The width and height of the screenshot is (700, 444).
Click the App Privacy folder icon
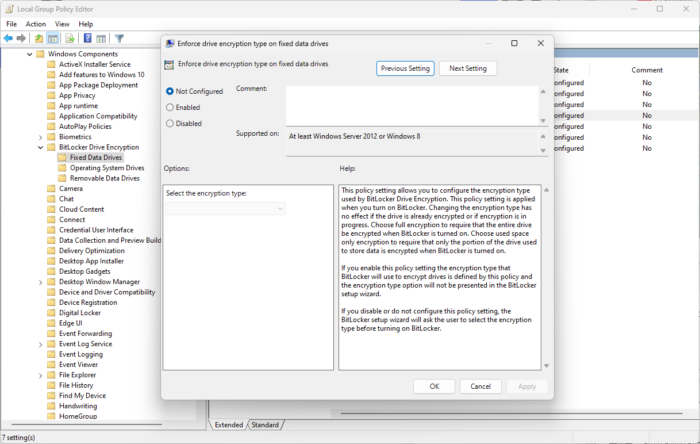(x=51, y=95)
